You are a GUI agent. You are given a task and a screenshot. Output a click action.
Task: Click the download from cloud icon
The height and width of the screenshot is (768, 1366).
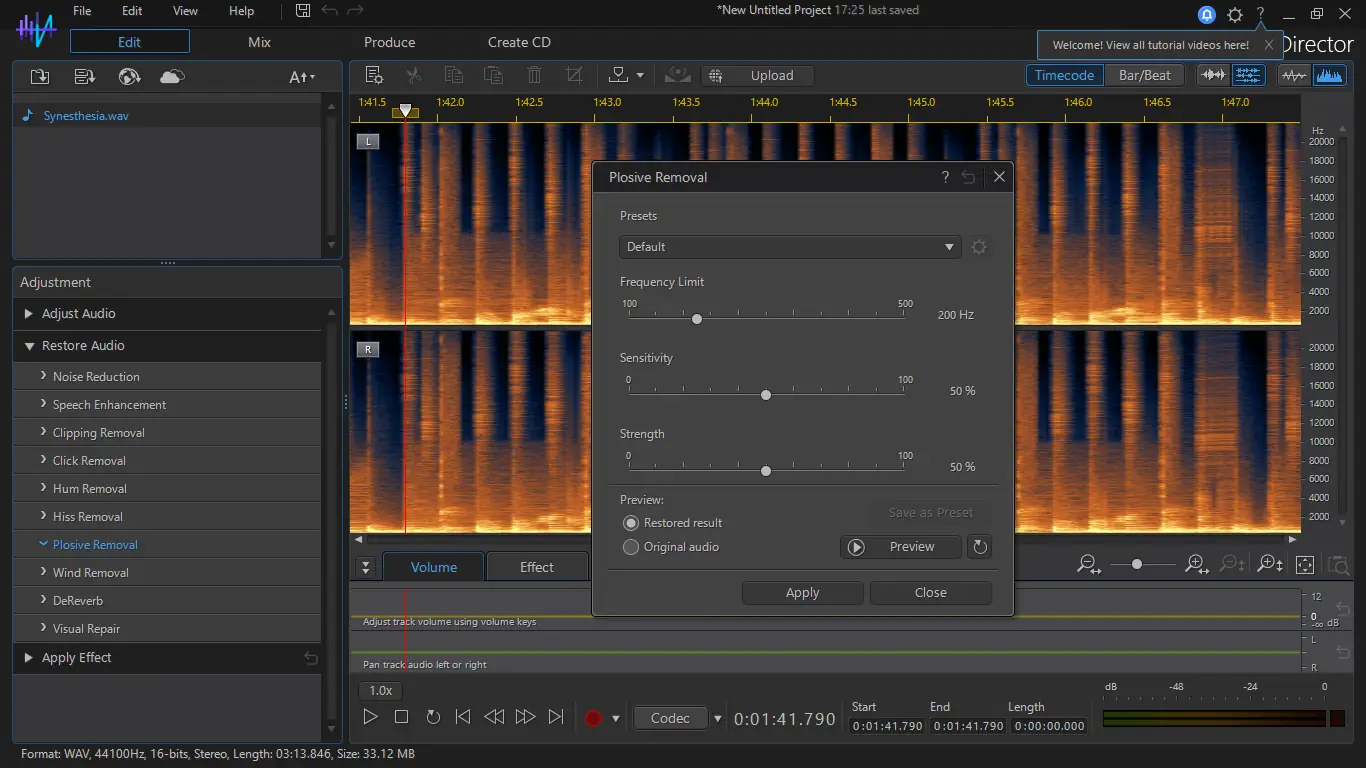click(x=172, y=77)
